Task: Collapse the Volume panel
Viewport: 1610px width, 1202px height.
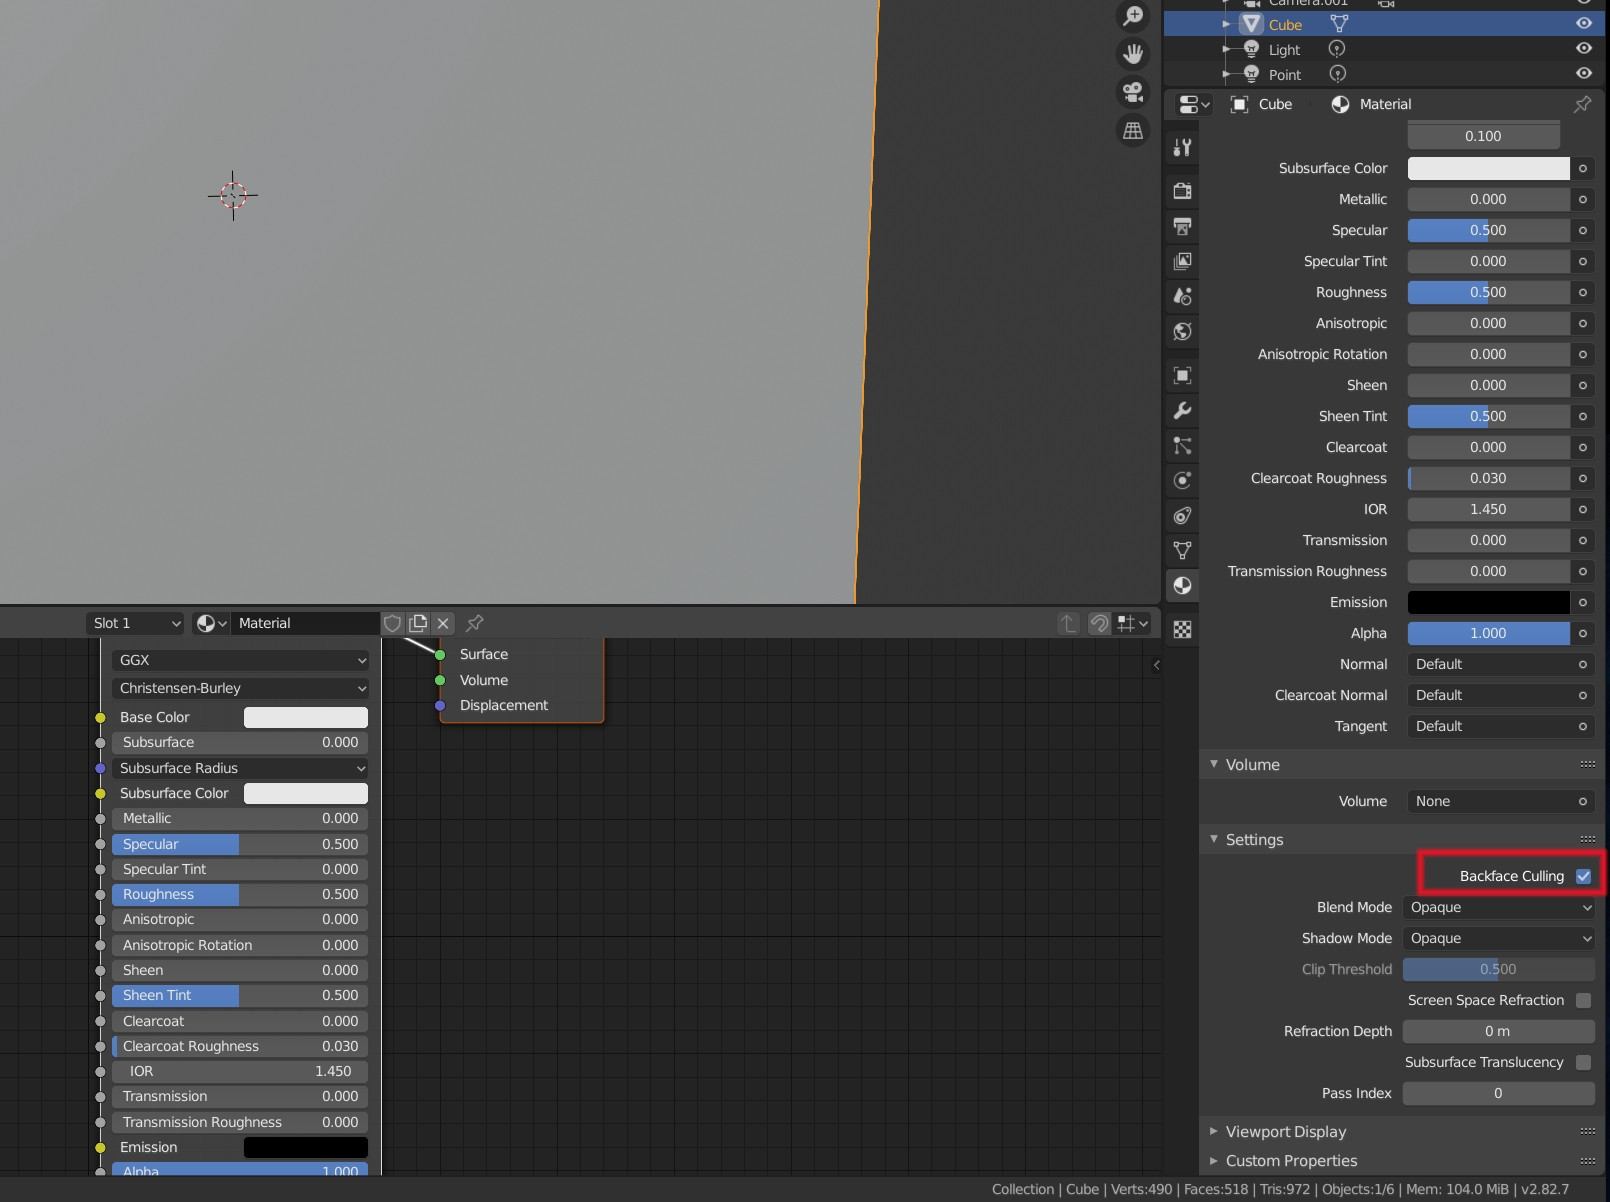Action: (1214, 764)
